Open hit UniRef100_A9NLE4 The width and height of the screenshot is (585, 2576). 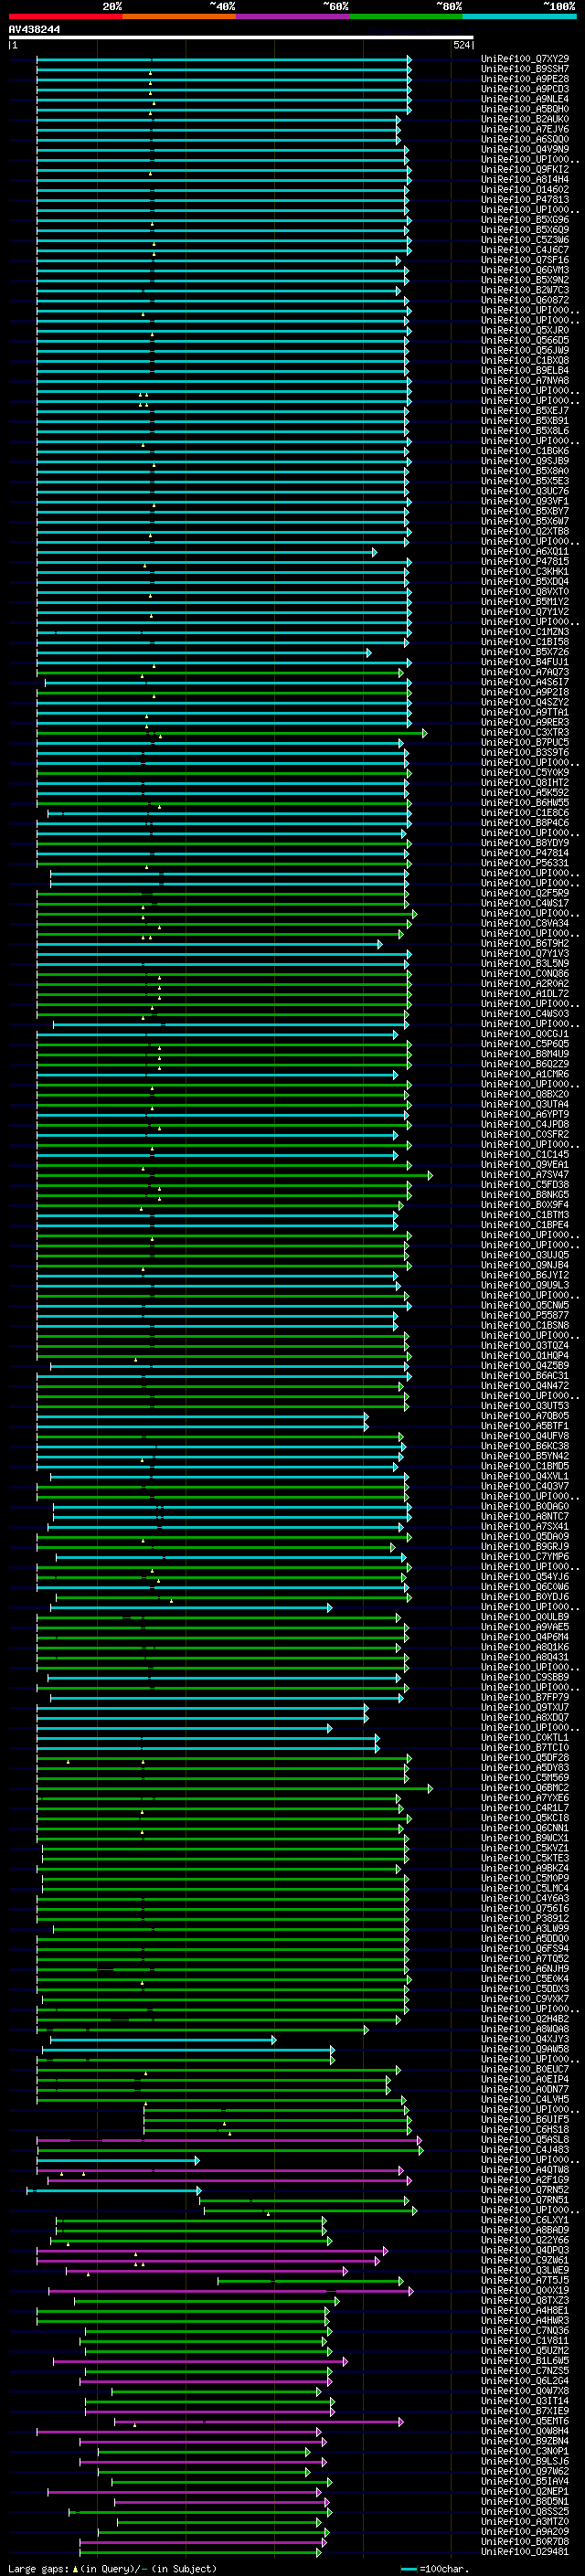click(x=525, y=99)
